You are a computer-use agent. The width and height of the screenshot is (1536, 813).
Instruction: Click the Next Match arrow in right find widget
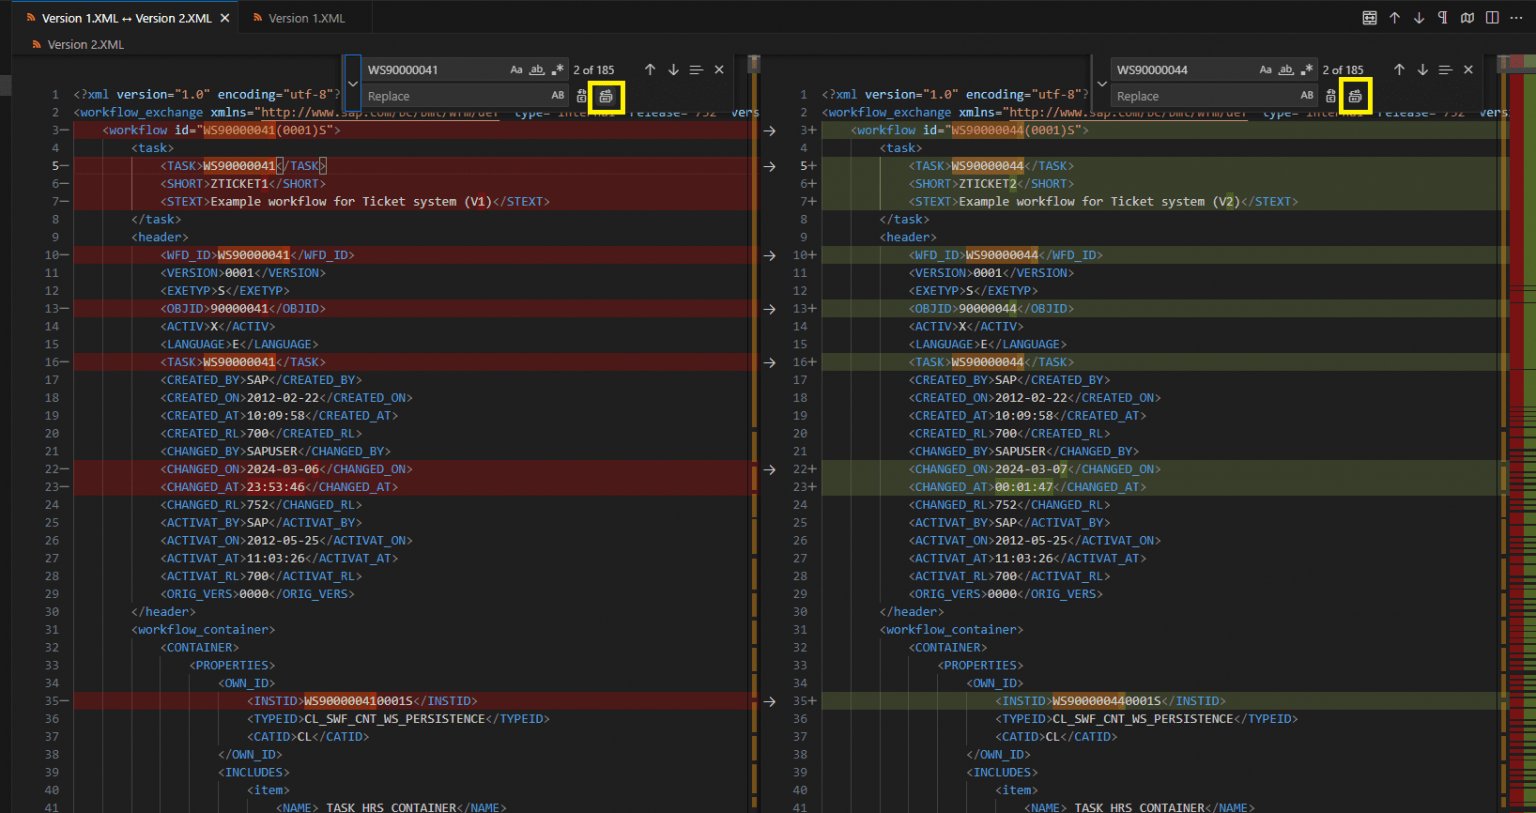click(1422, 69)
